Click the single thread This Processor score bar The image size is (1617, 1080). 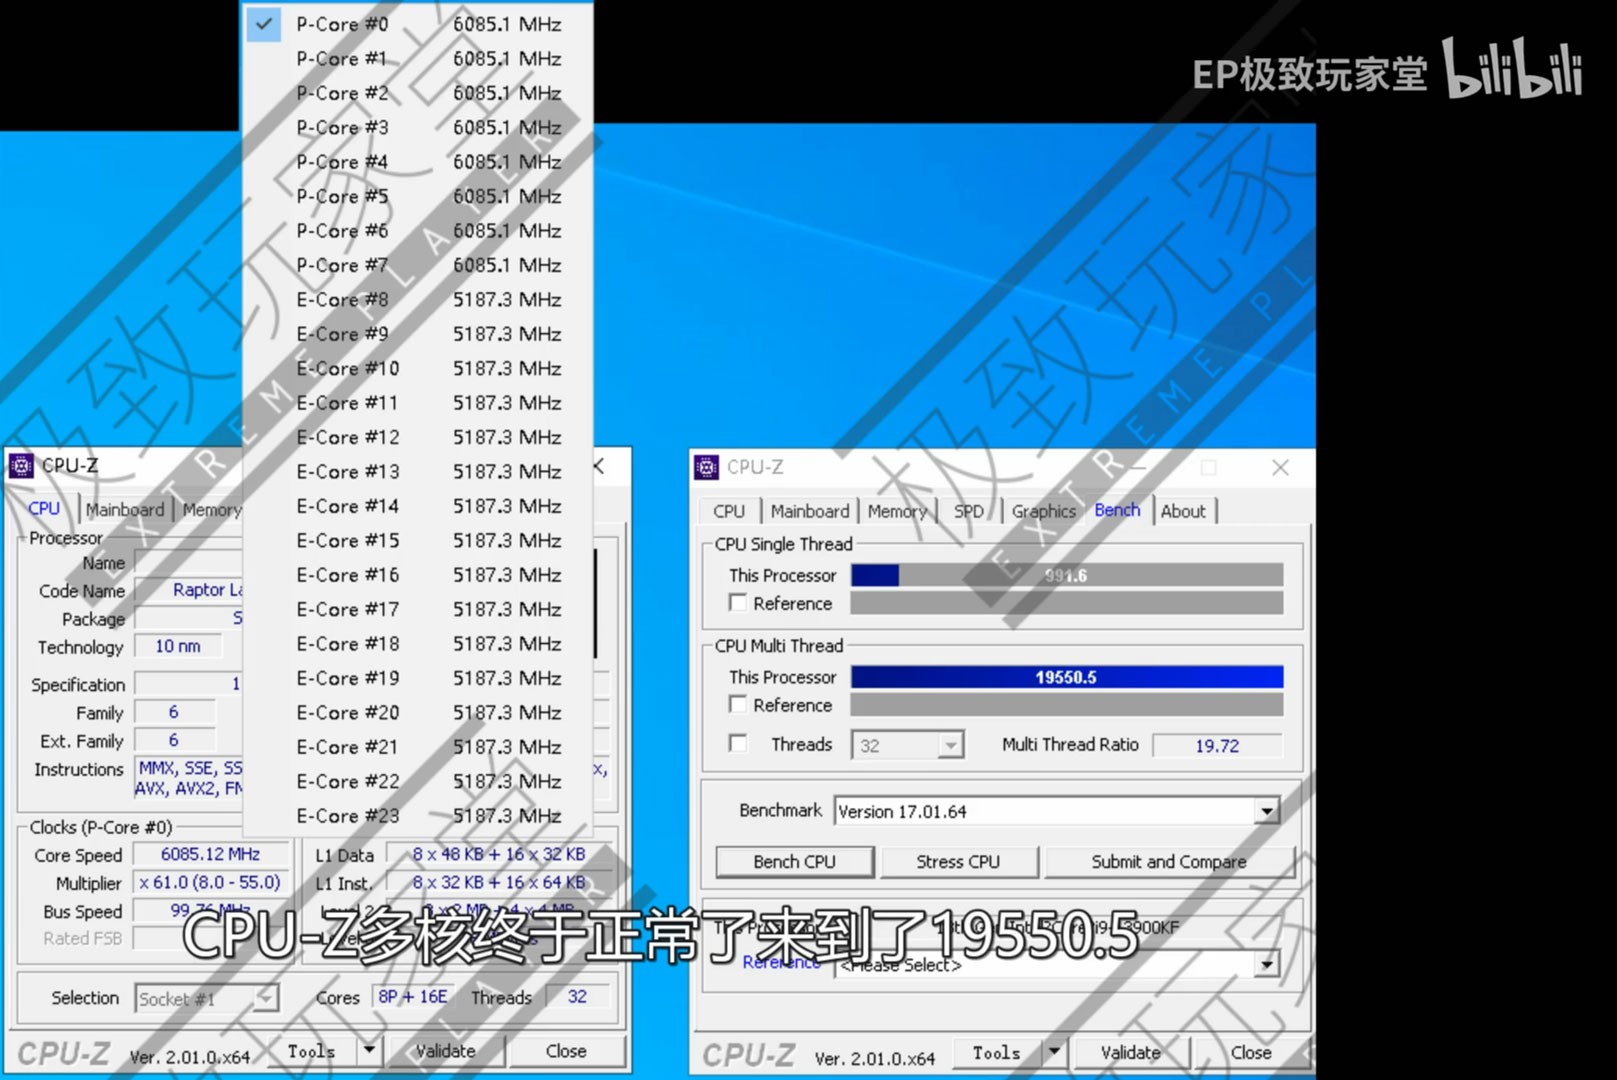(1067, 575)
